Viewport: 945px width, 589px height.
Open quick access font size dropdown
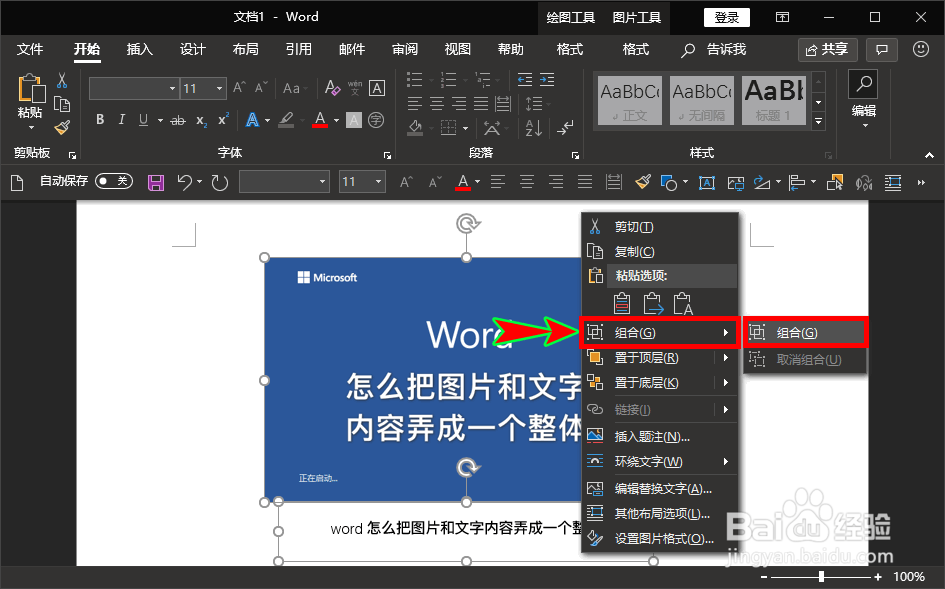coord(378,181)
